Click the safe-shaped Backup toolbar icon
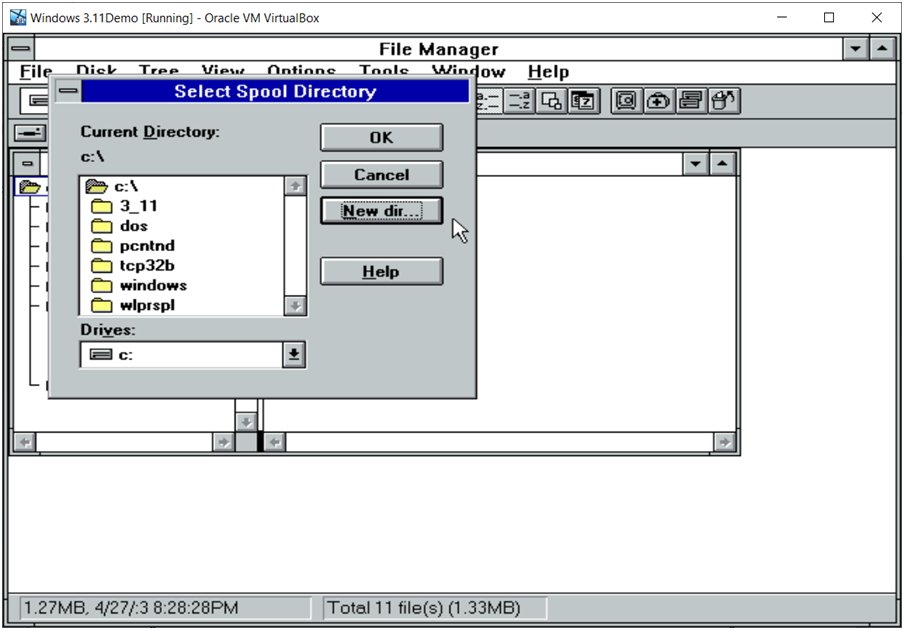 coord(626,101)
